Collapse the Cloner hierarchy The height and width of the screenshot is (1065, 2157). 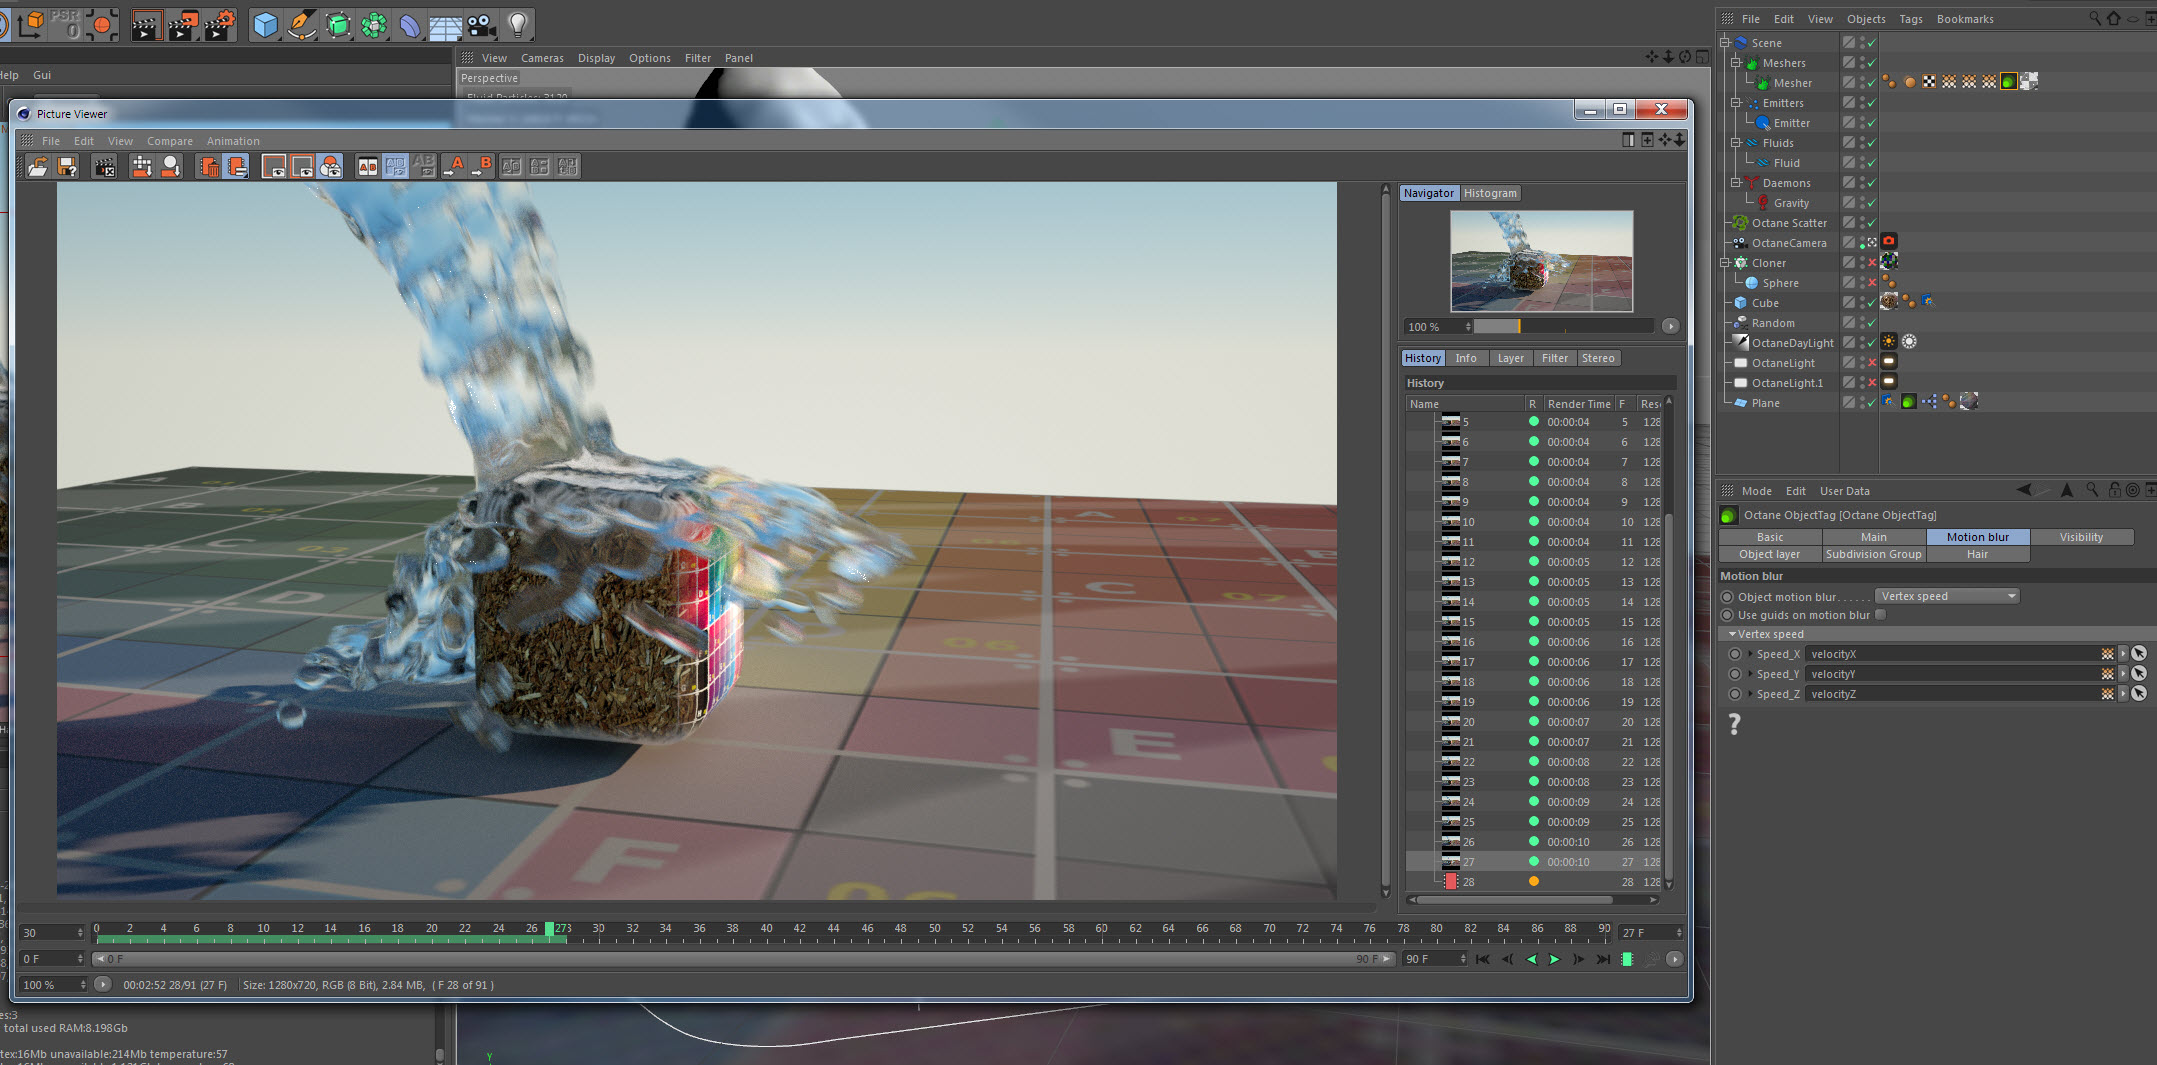(1725, 263)
